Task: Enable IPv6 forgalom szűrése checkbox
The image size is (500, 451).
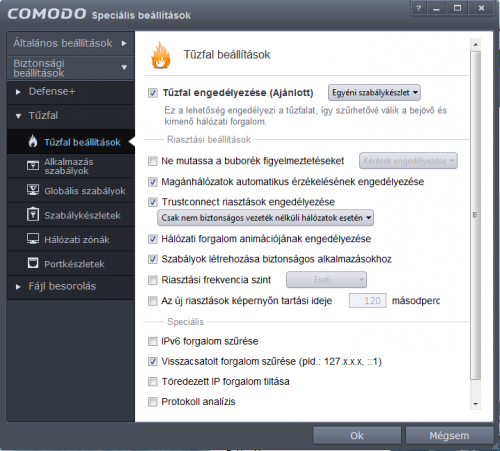Action: (153, 341)
